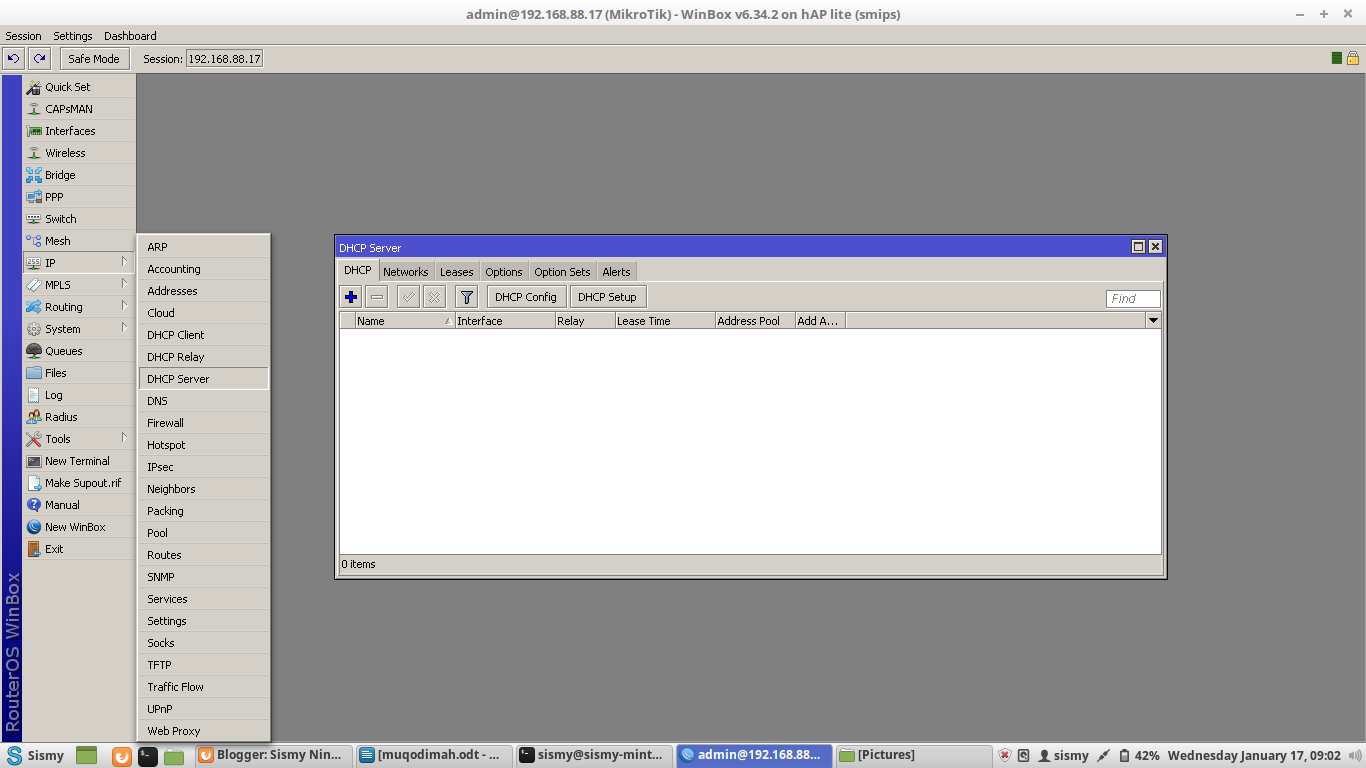Open New Terminal from sidebar
Screen dimensions: 1366x768
79,461
